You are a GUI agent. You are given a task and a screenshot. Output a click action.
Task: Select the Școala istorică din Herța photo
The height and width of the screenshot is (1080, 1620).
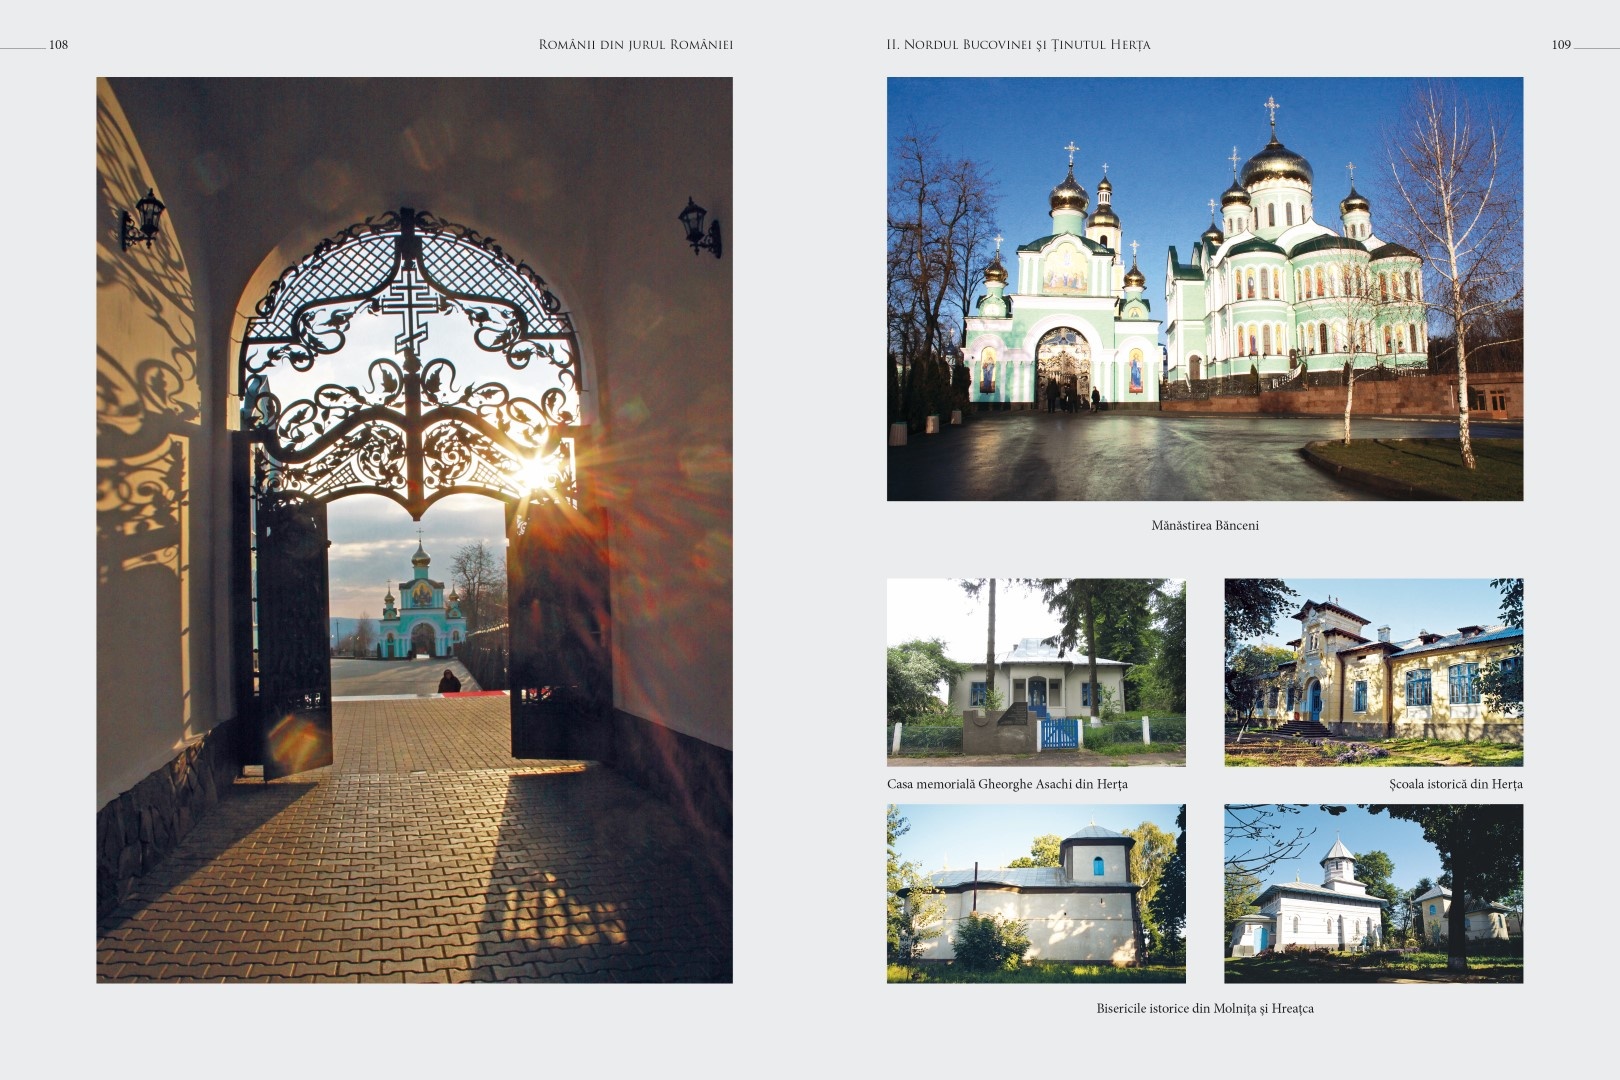pos(1373,672)
